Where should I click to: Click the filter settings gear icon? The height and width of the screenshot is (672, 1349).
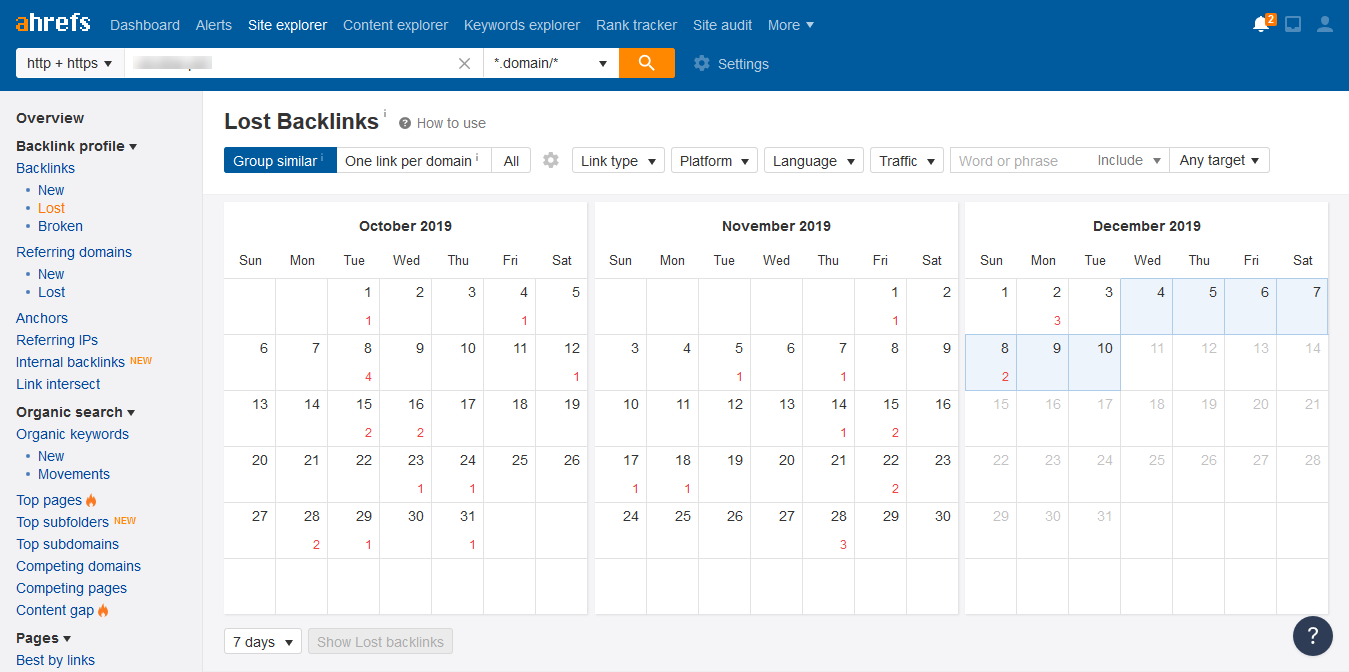551,160
